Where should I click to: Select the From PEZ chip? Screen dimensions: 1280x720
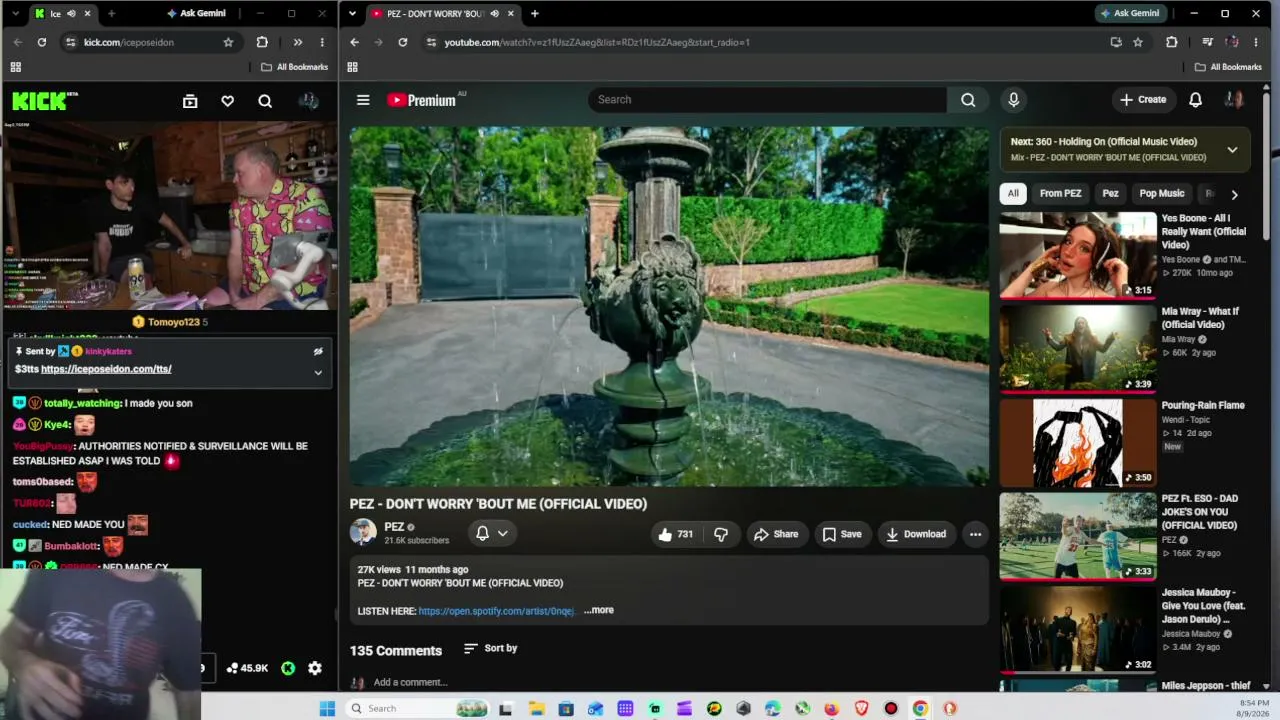point(1060,193)
